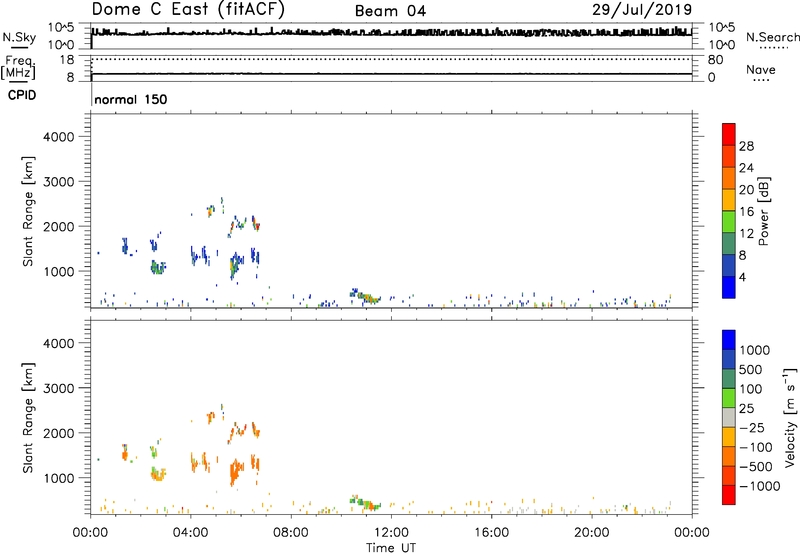The height and width of the screenshot is (554, 800).
Task: Click the blue bottom of the power color bar
Action: [x=729, y=287]
